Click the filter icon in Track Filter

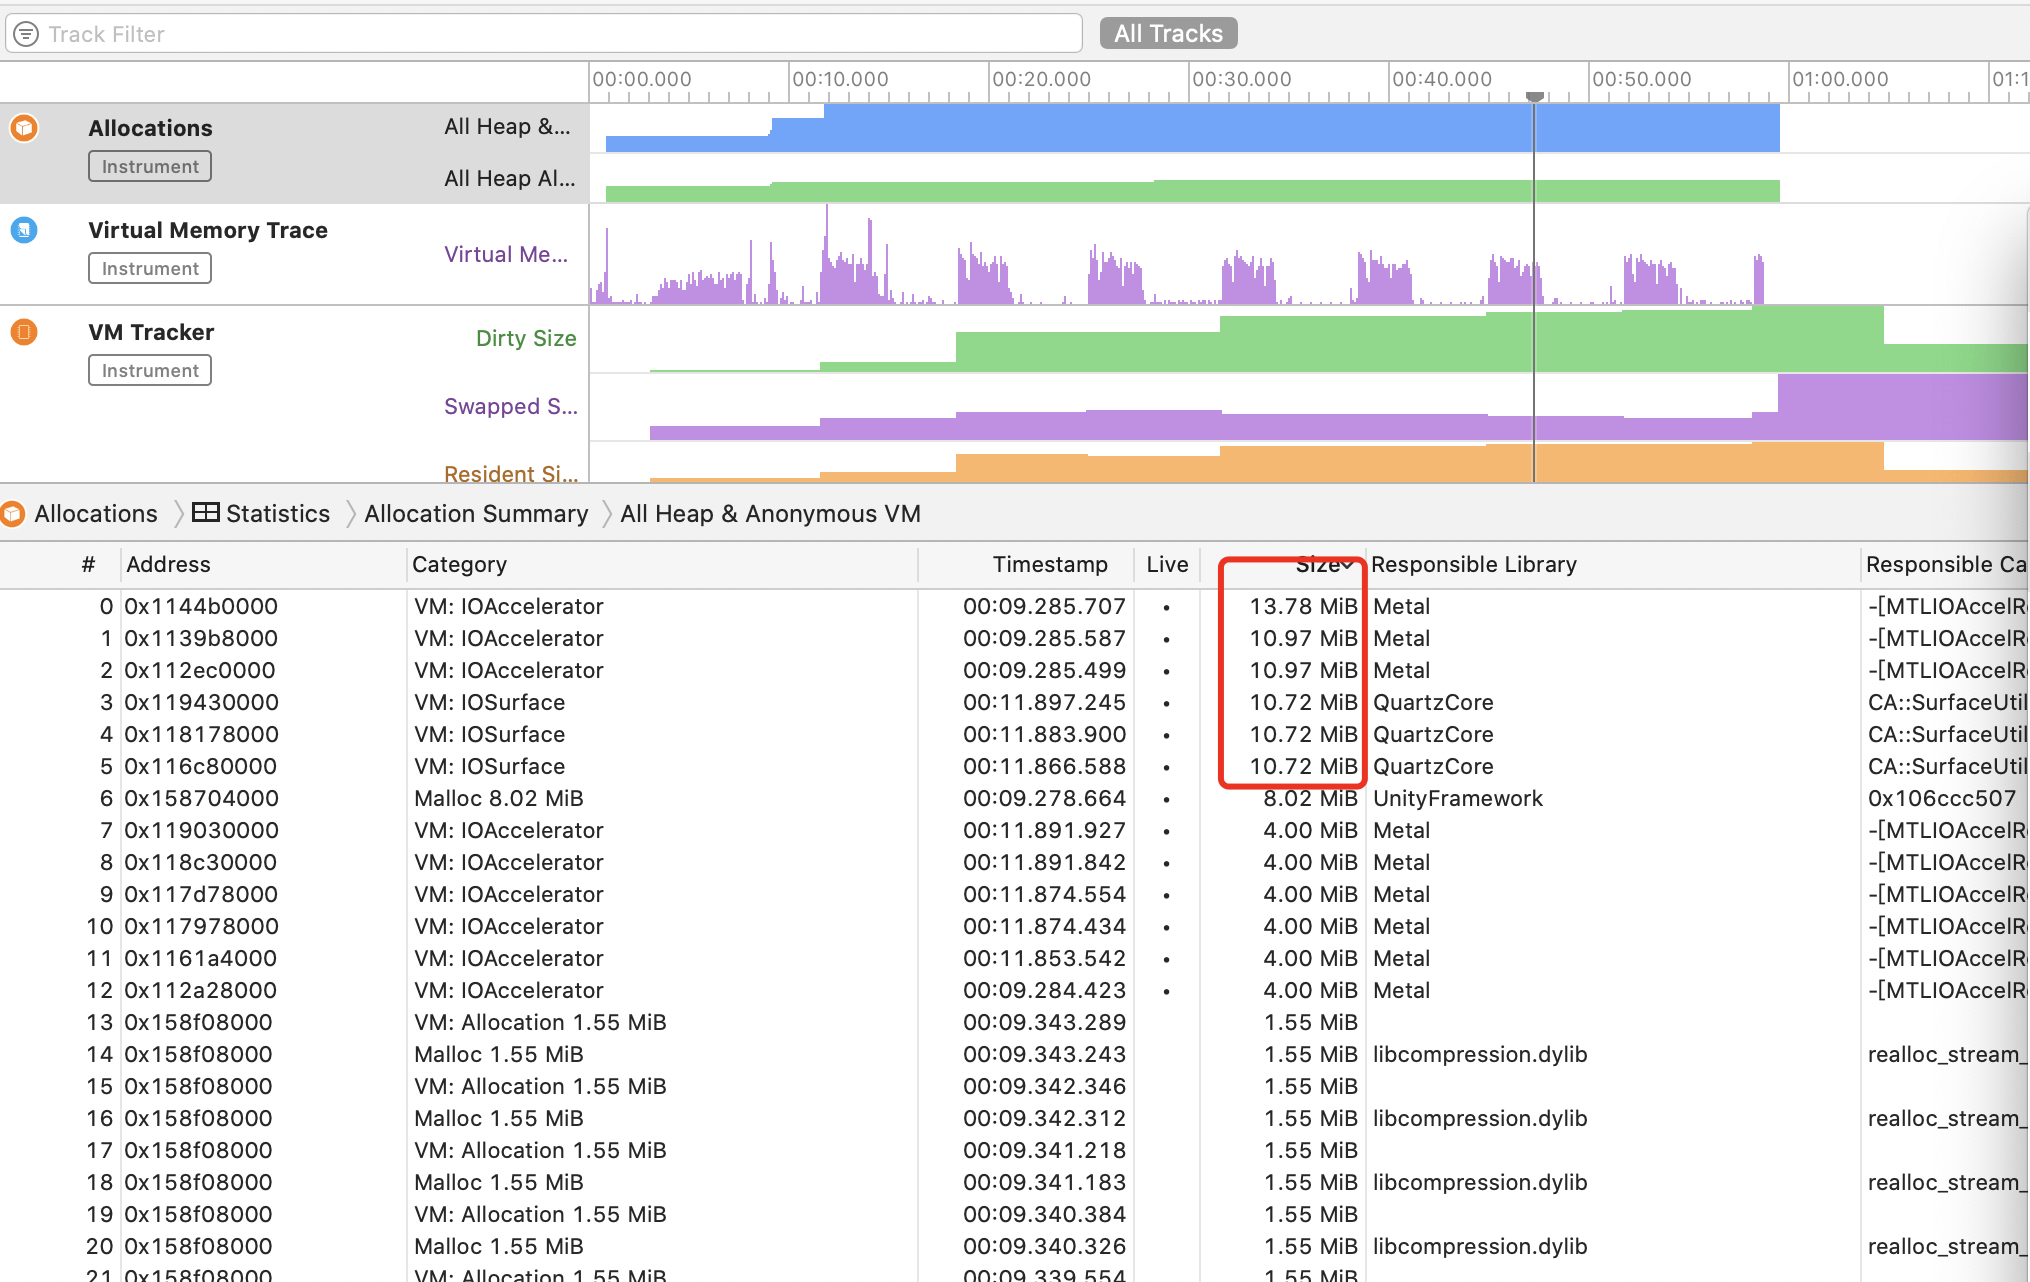pos(26,34)
